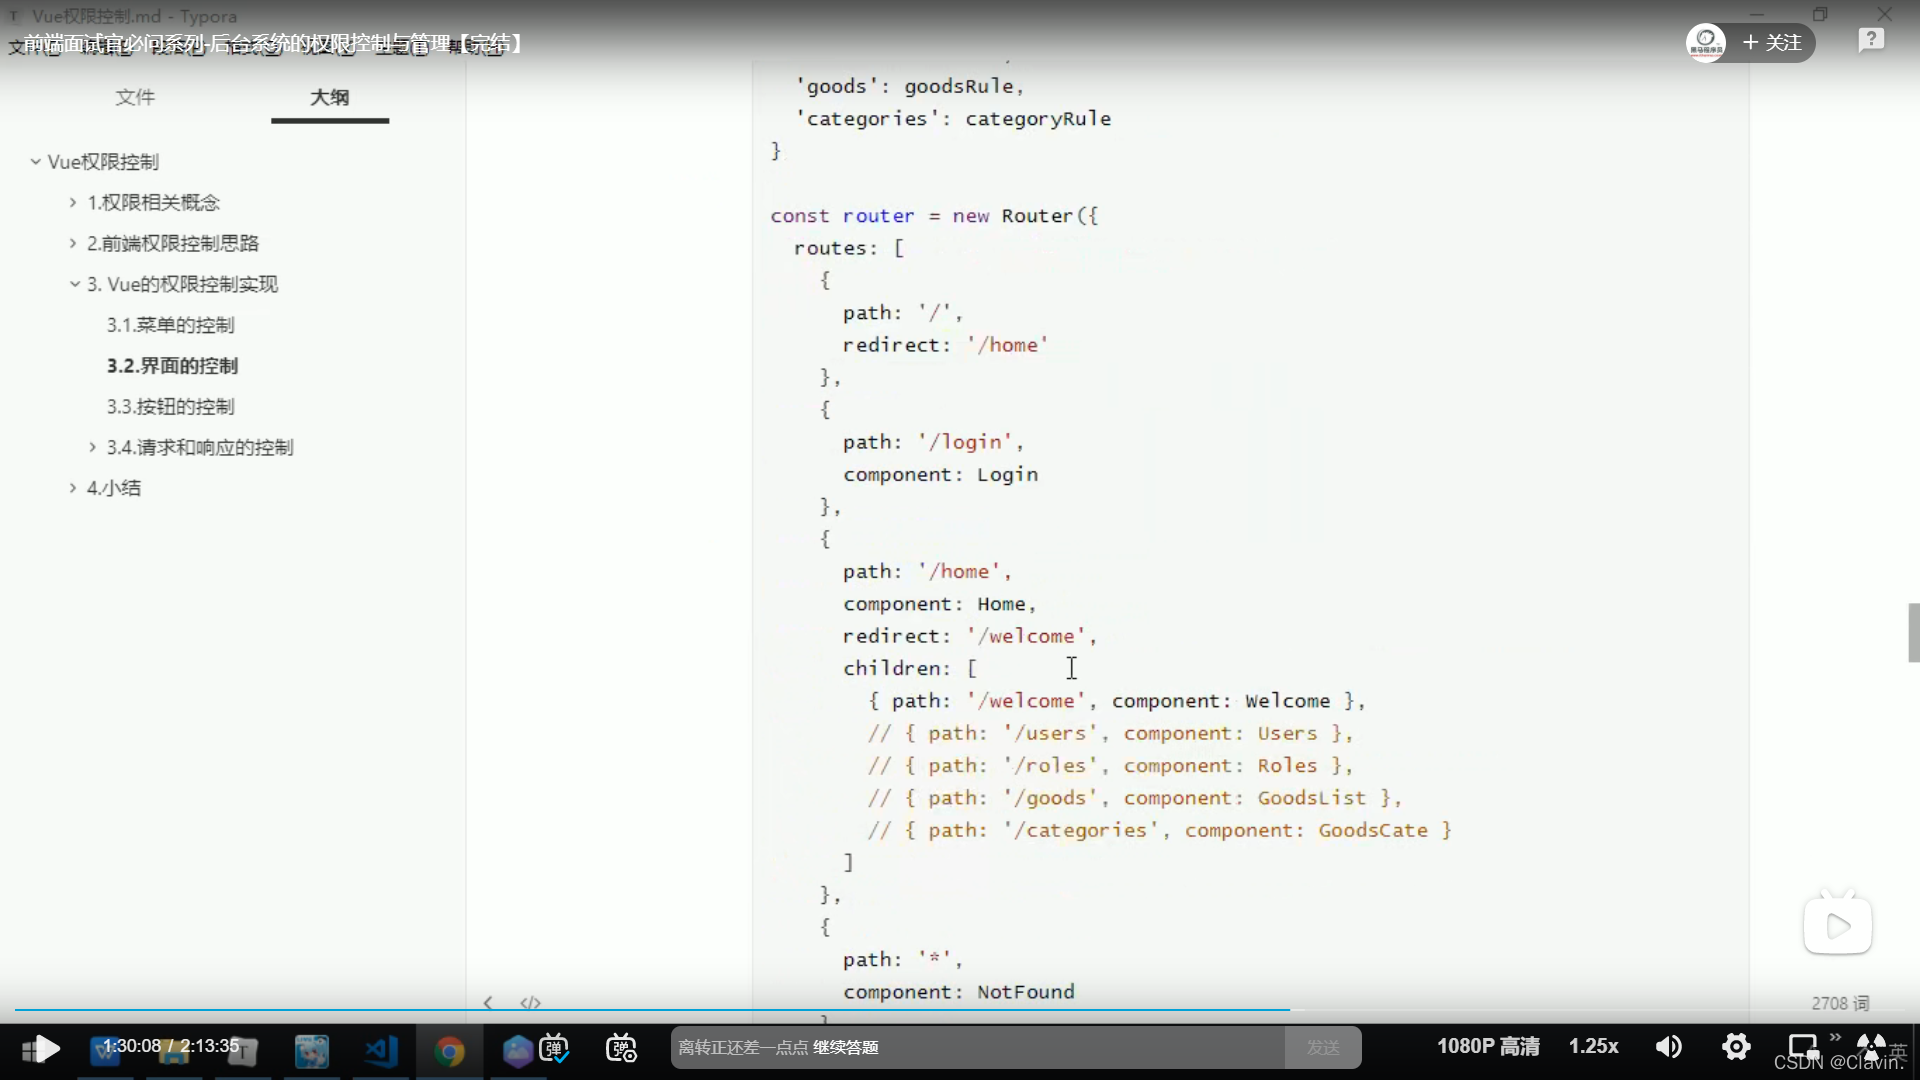Click the floating bilibili TV play icon
The image size is (1920, 1080).
(x=1838, y=925)
